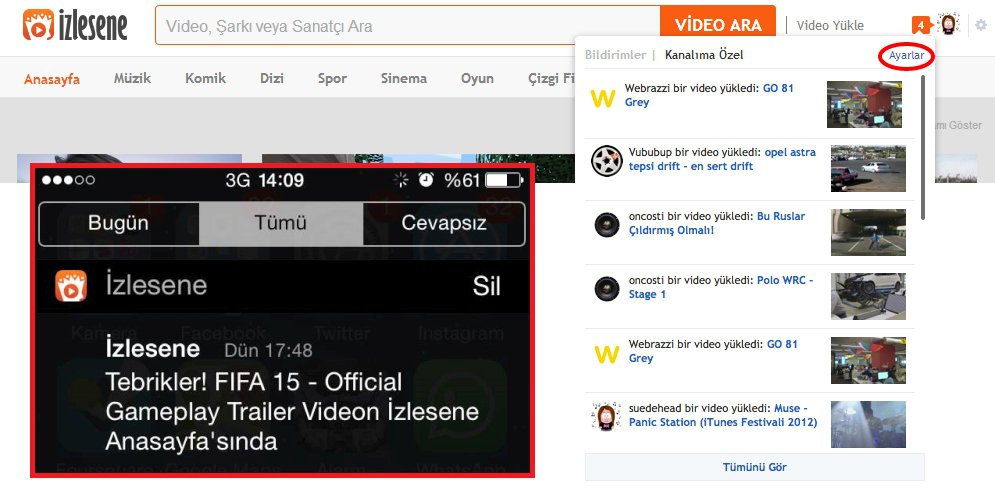Select the Cevapsız tab in phone screenshot
This screenshot has width=995, height=496.
point(444,223)
